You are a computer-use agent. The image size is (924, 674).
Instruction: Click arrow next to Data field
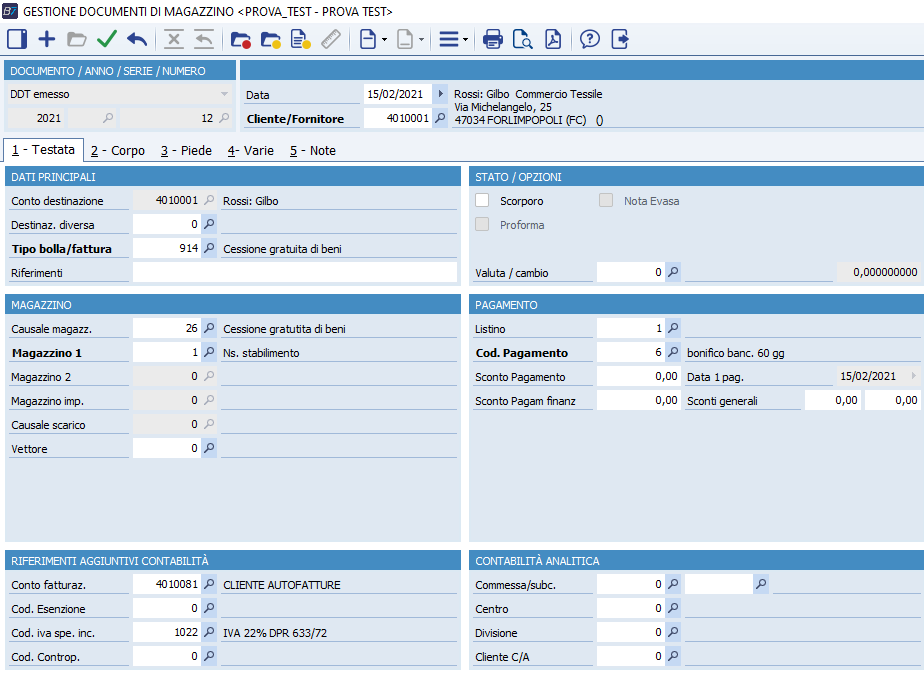click(441, 94)
